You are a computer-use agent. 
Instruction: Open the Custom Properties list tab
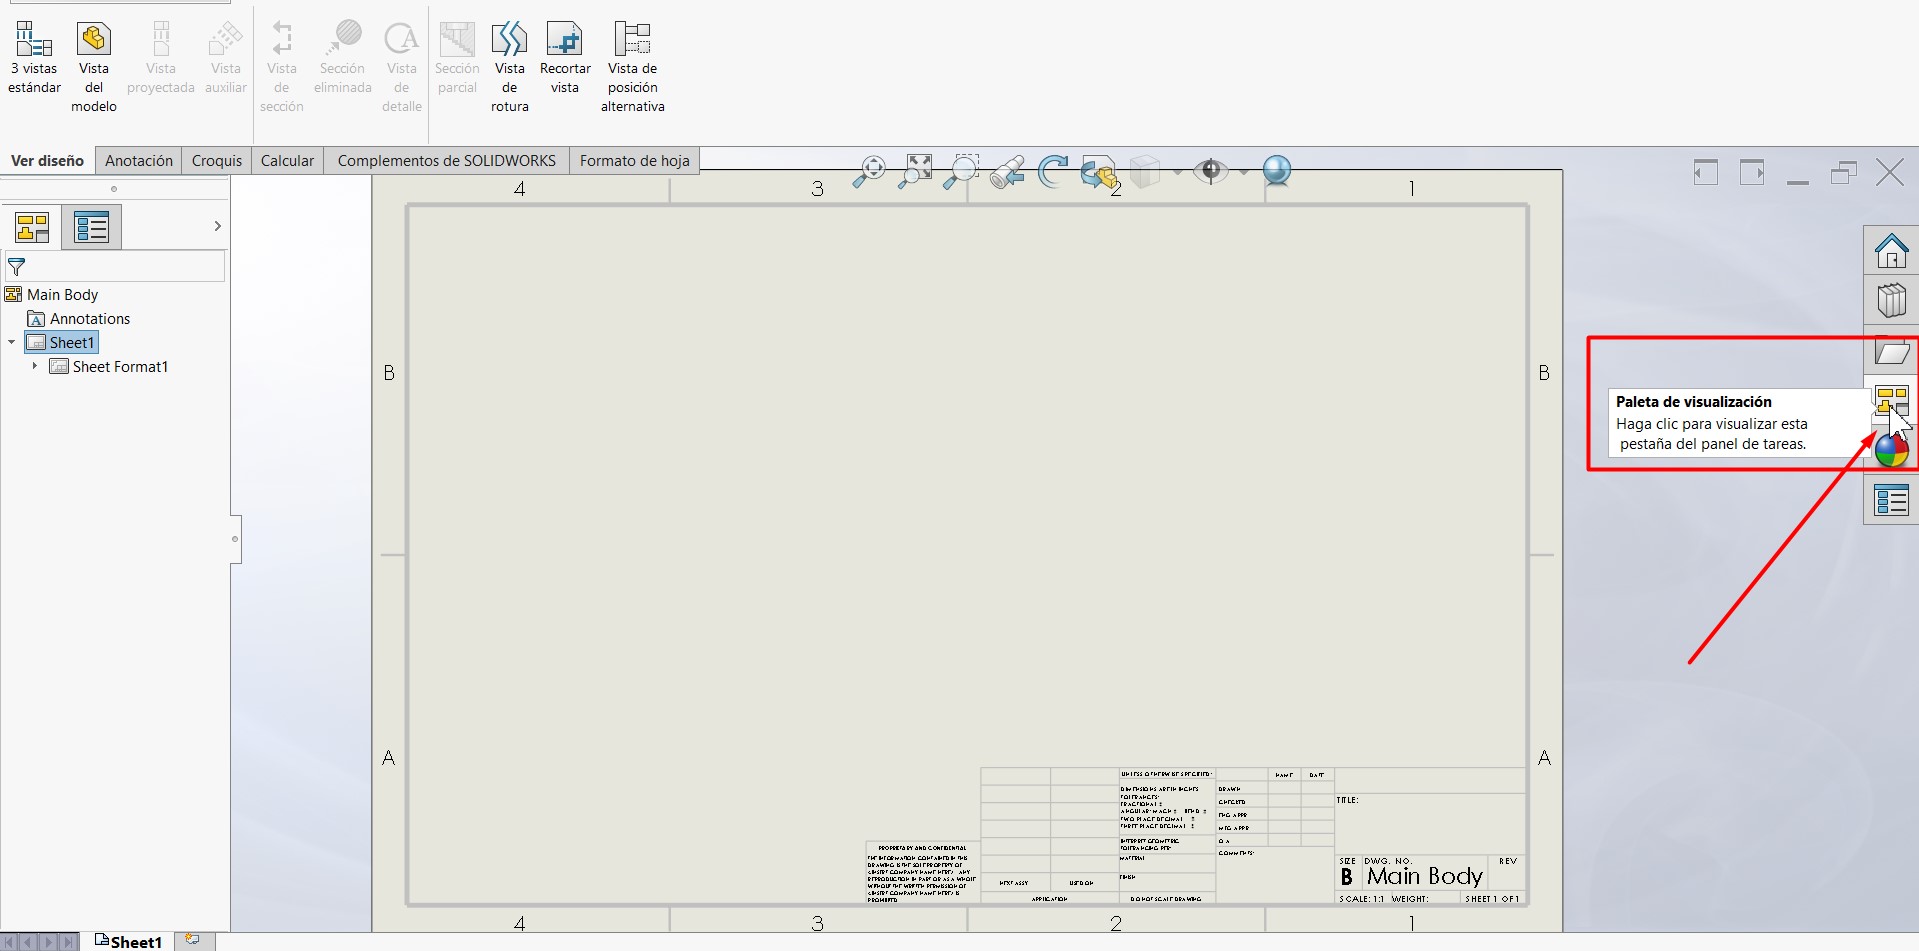point(1891,500)
